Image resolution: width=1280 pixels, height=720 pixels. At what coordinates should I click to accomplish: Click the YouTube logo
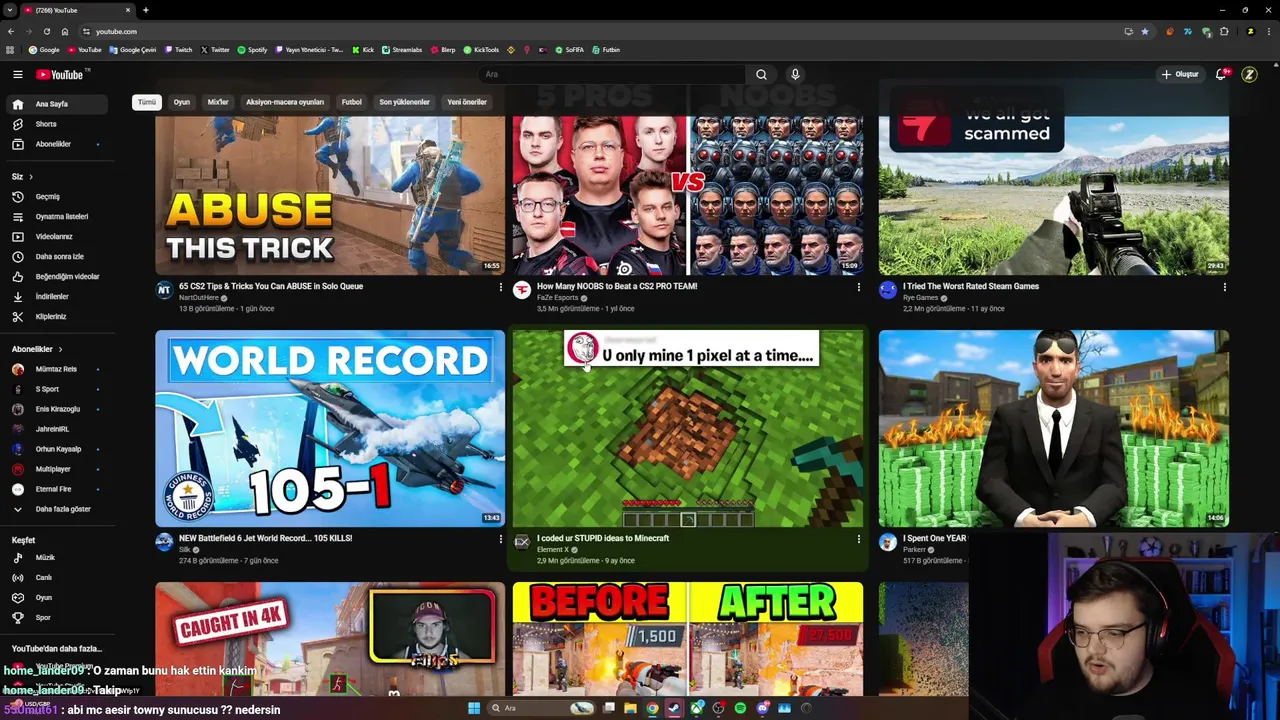coord(61,74)
